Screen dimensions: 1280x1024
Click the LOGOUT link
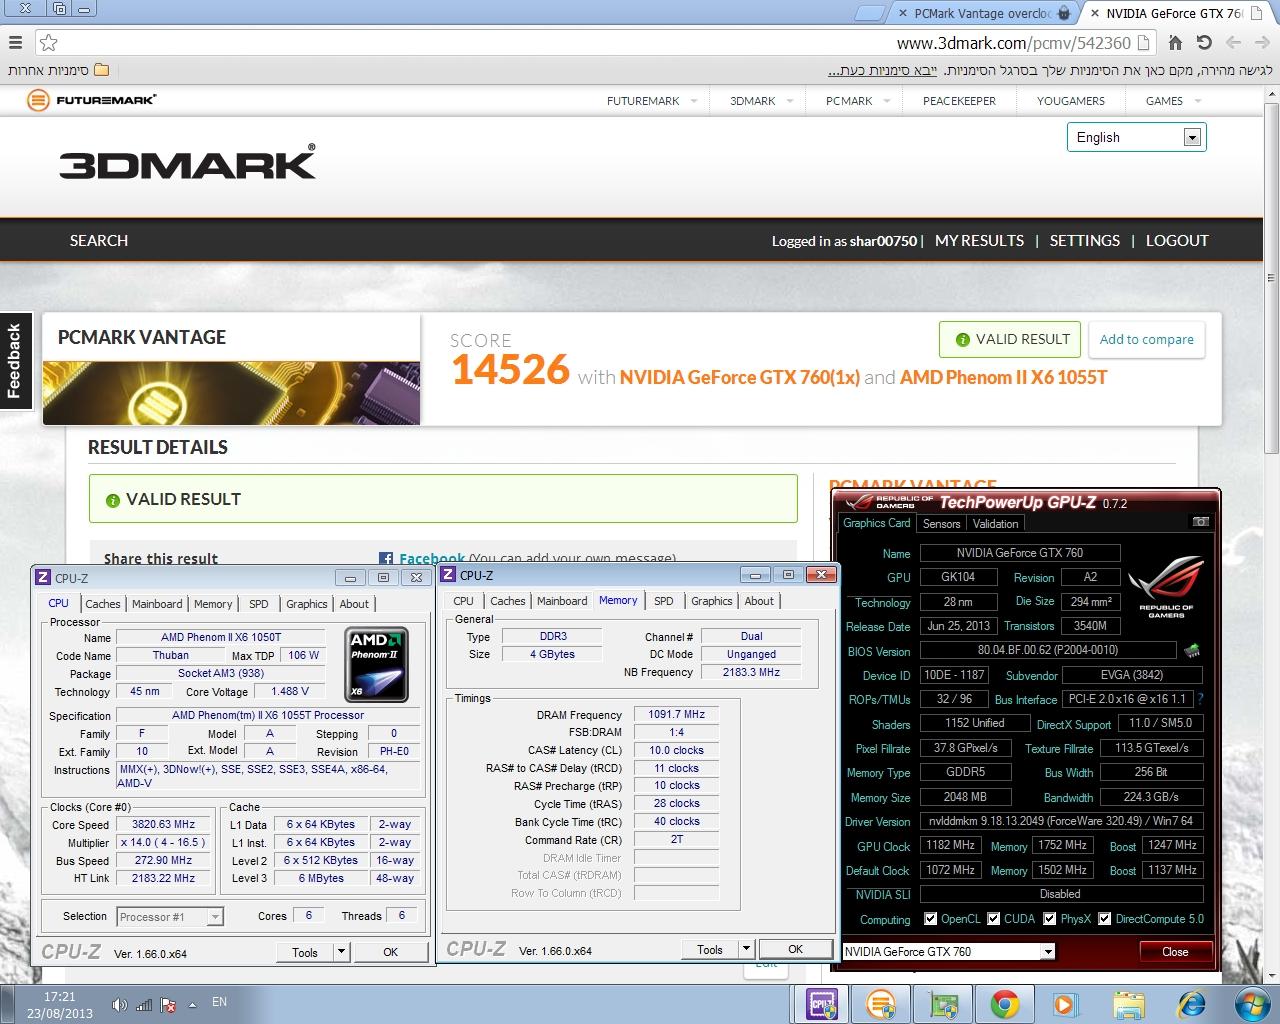coord(1177,240)
